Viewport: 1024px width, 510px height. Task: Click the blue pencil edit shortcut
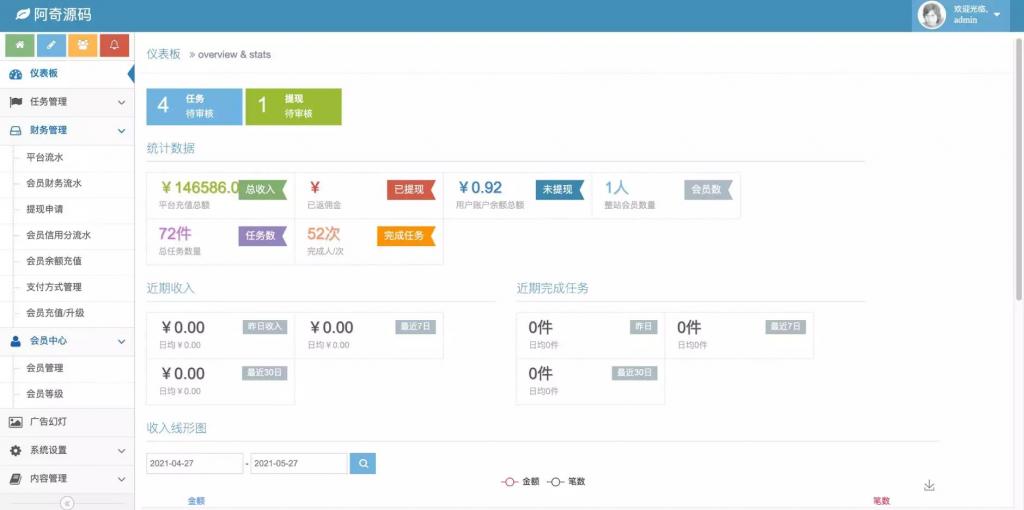pos(51,45)
